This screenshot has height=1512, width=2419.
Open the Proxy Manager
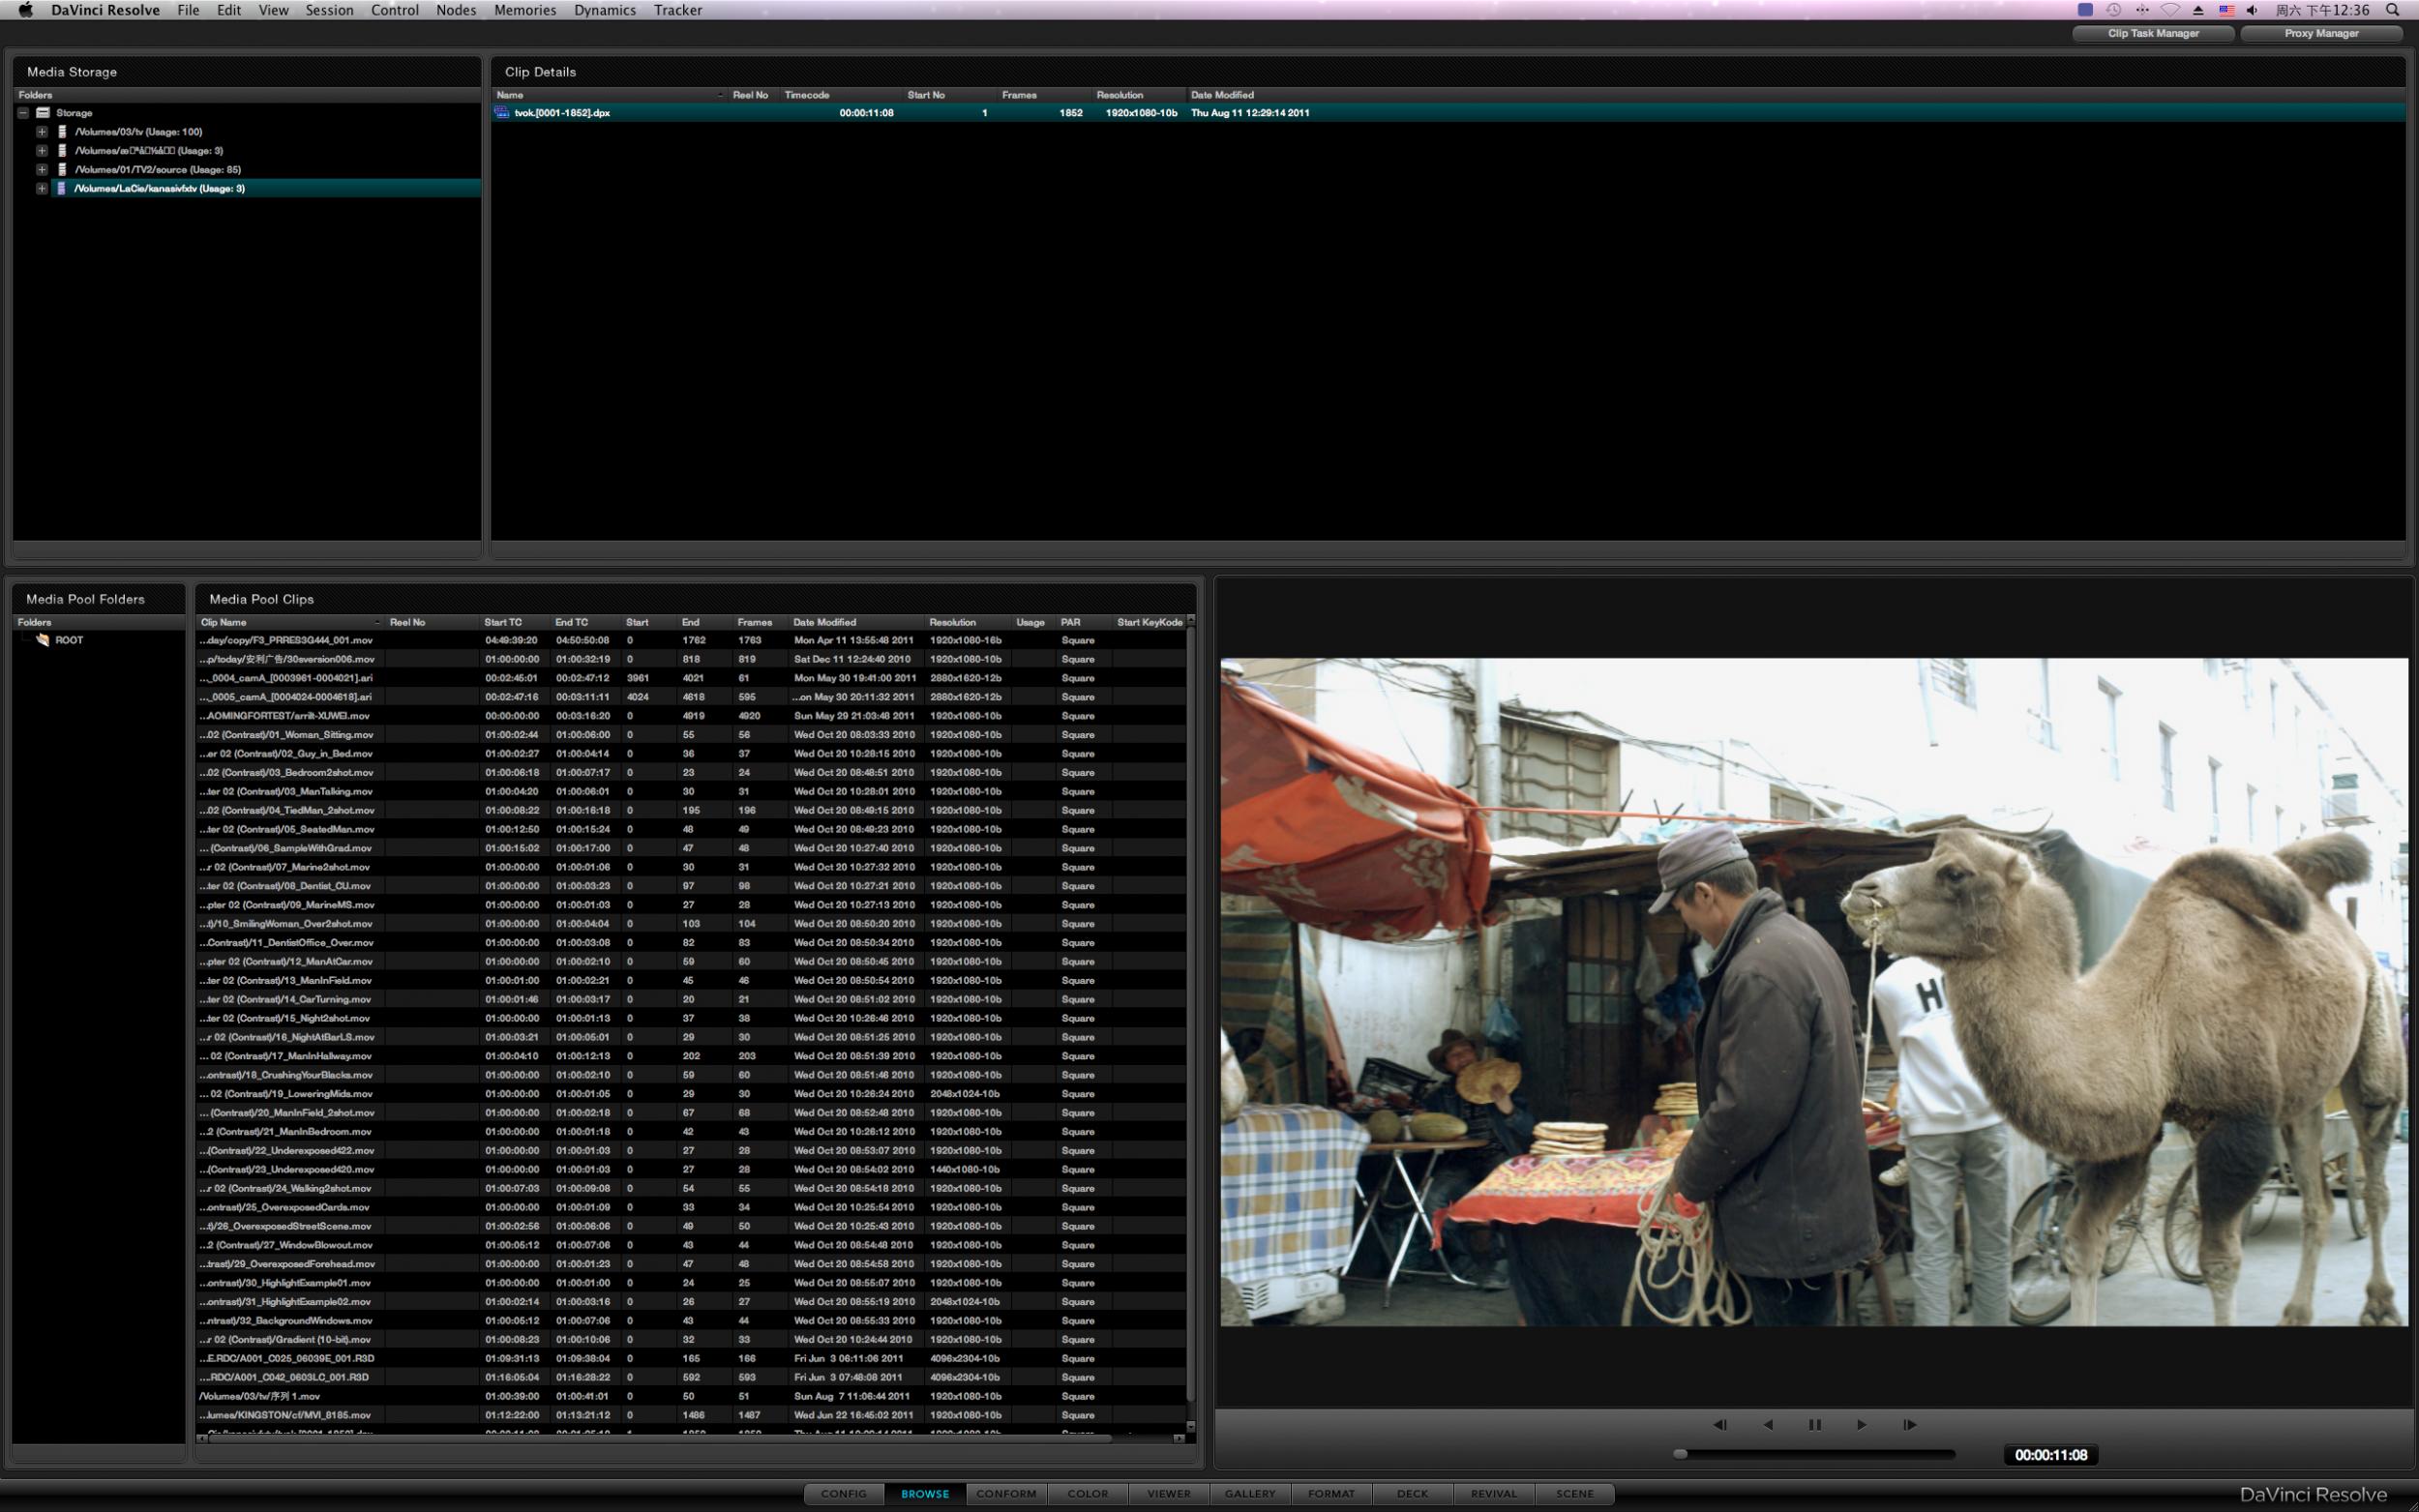2321,33
